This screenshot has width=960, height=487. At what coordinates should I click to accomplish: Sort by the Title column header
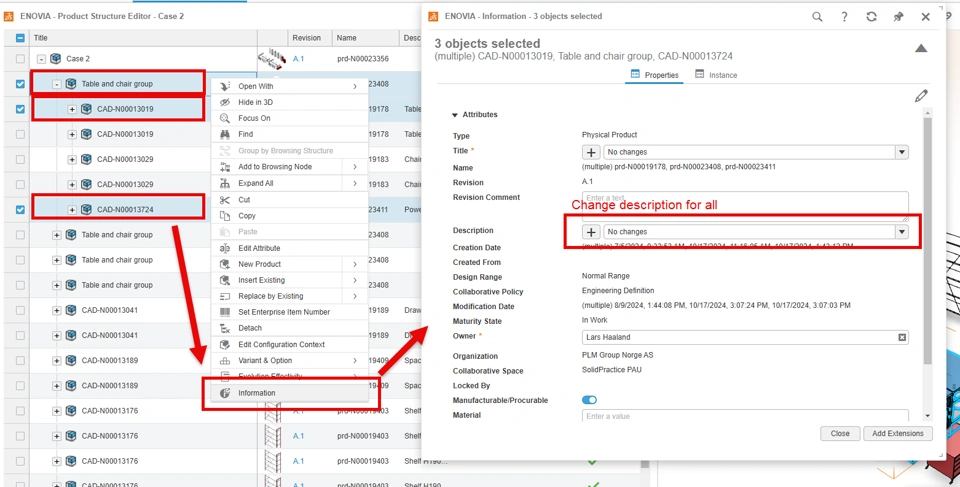pyautogui.click(x=143, y=38)
